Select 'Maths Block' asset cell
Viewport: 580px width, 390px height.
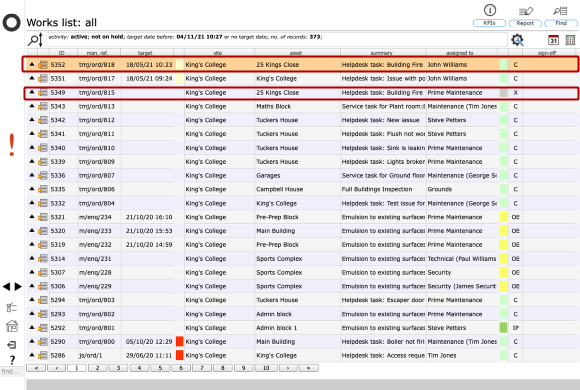point(273,107)
